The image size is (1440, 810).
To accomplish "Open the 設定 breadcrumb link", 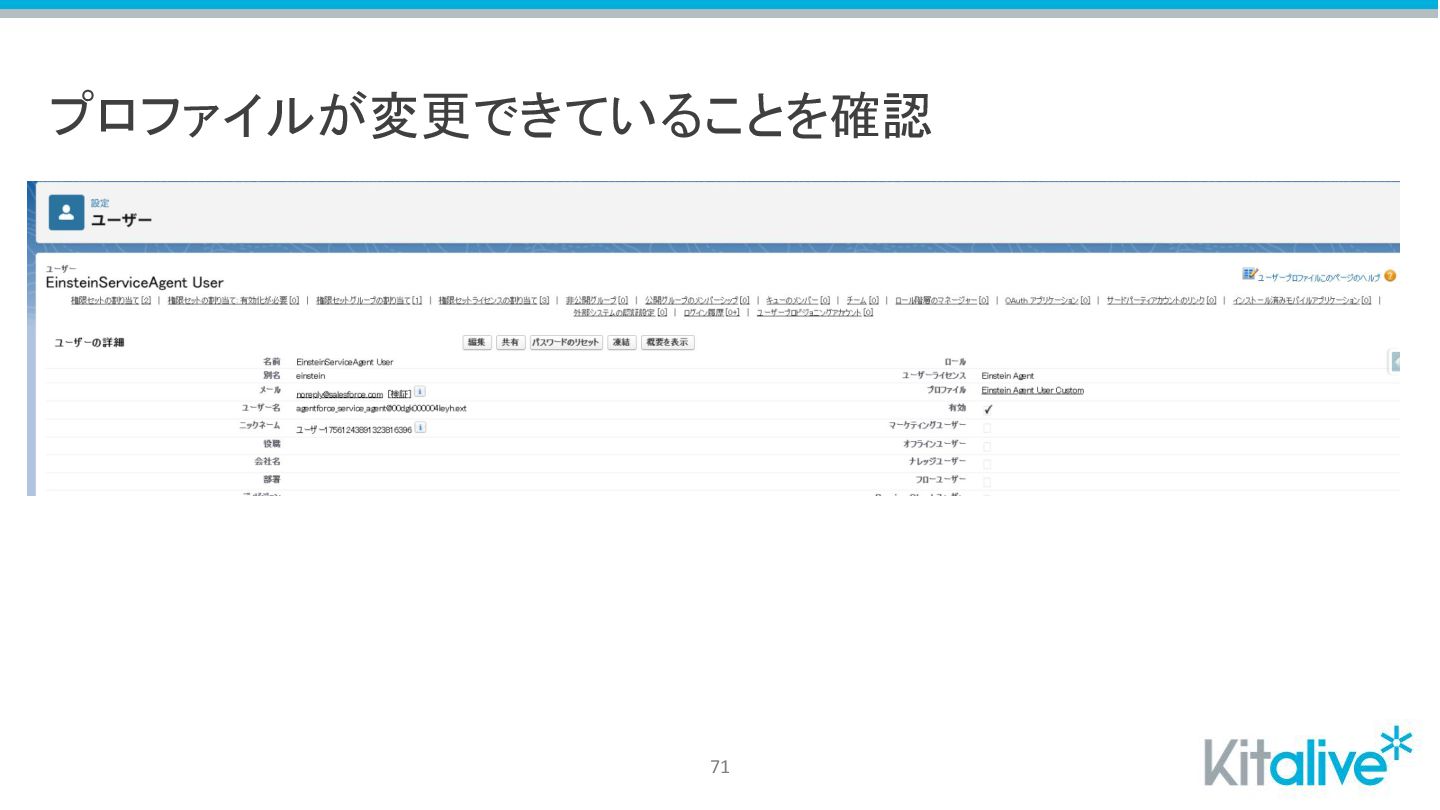I will (x=100, y=203).
